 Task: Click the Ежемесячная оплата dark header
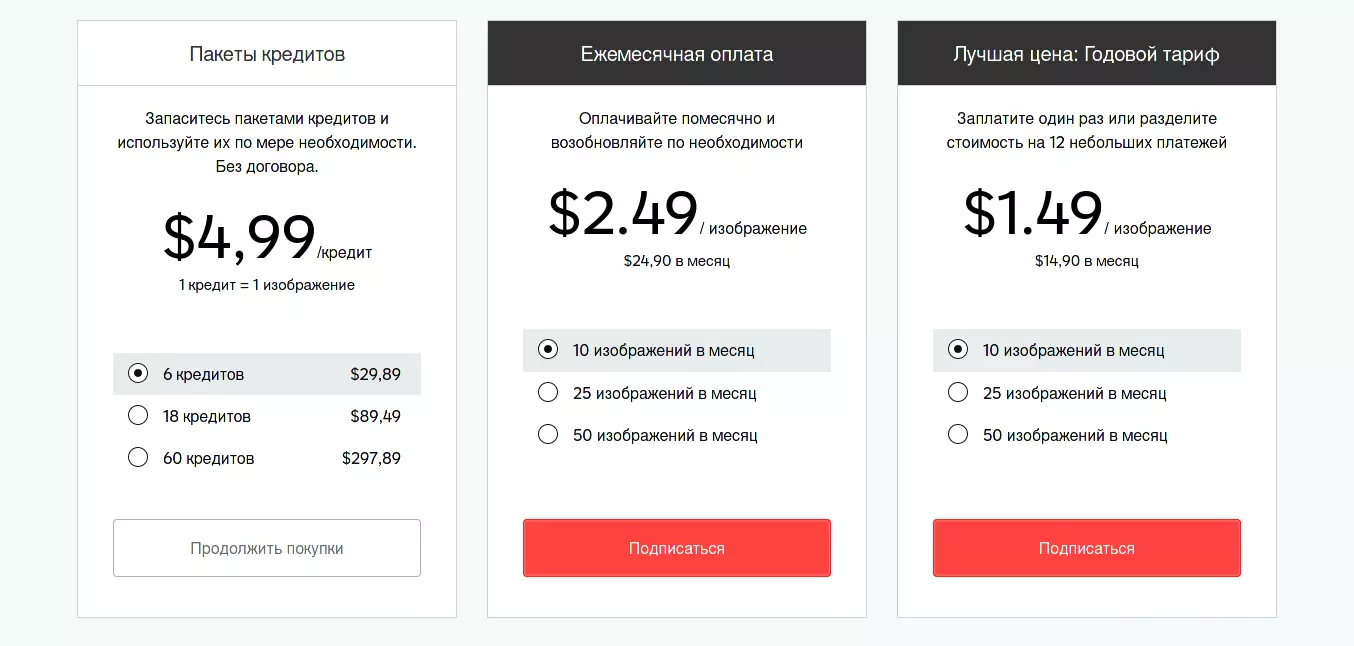click(x=677, y=54)
